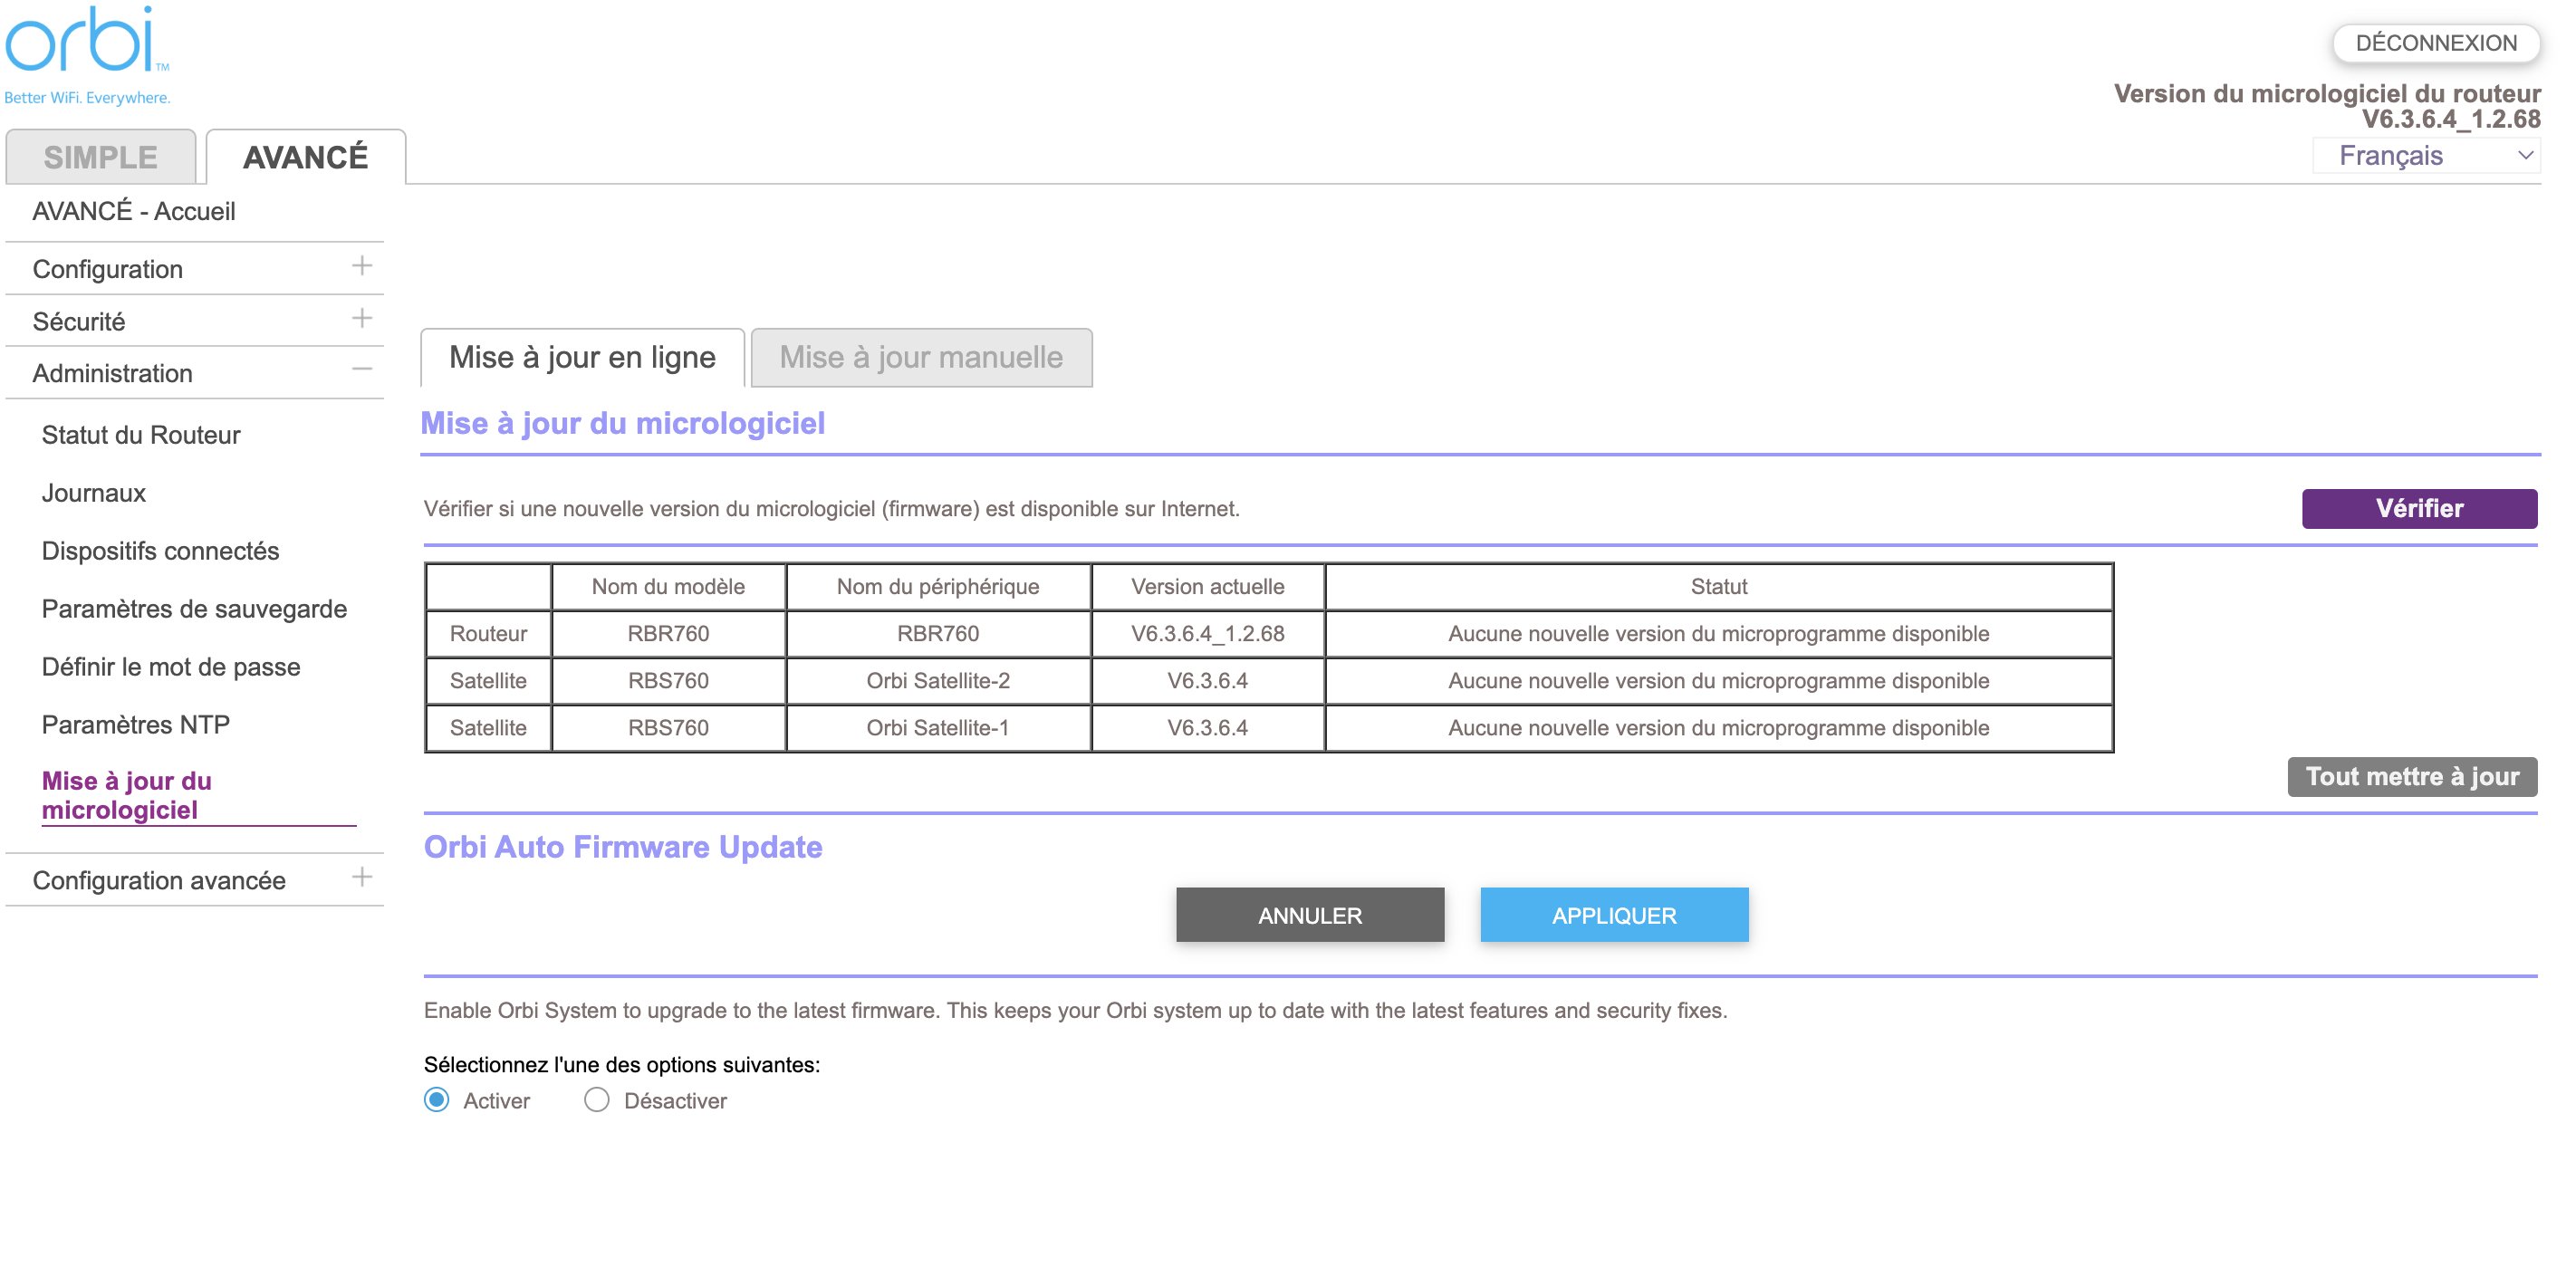
Task: Click the Orbi Auto Firmware Update heading
Action: [623, 847]
